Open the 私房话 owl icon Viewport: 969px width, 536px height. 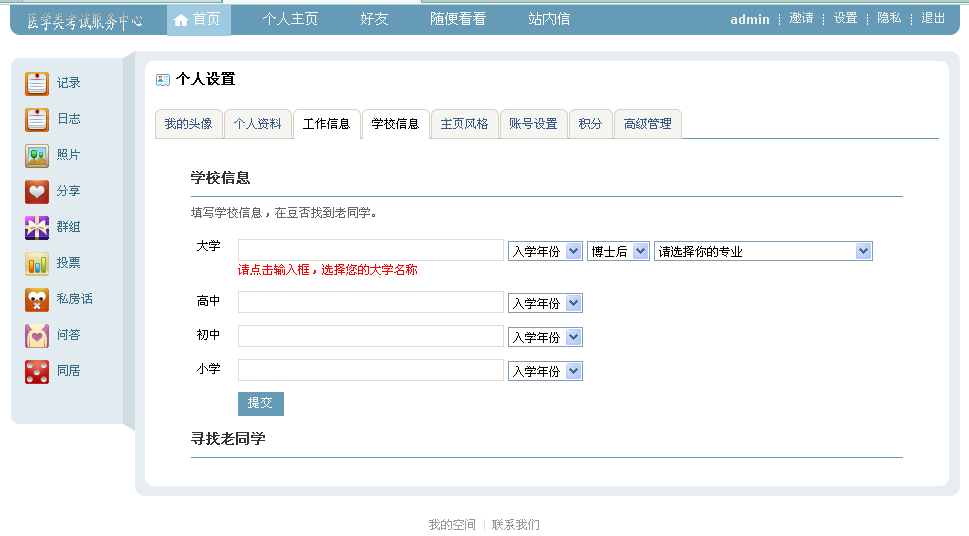click(36, 300)
